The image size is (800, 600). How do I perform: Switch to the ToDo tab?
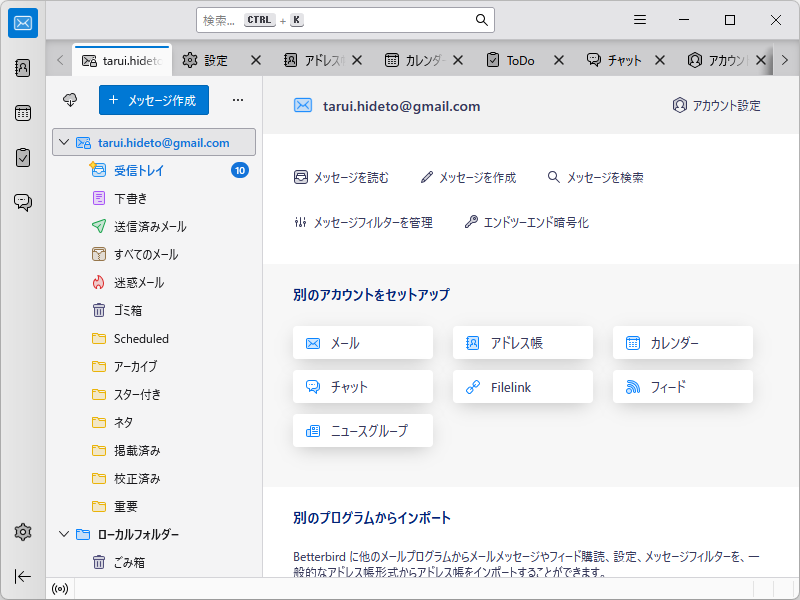tap(520, 59)
